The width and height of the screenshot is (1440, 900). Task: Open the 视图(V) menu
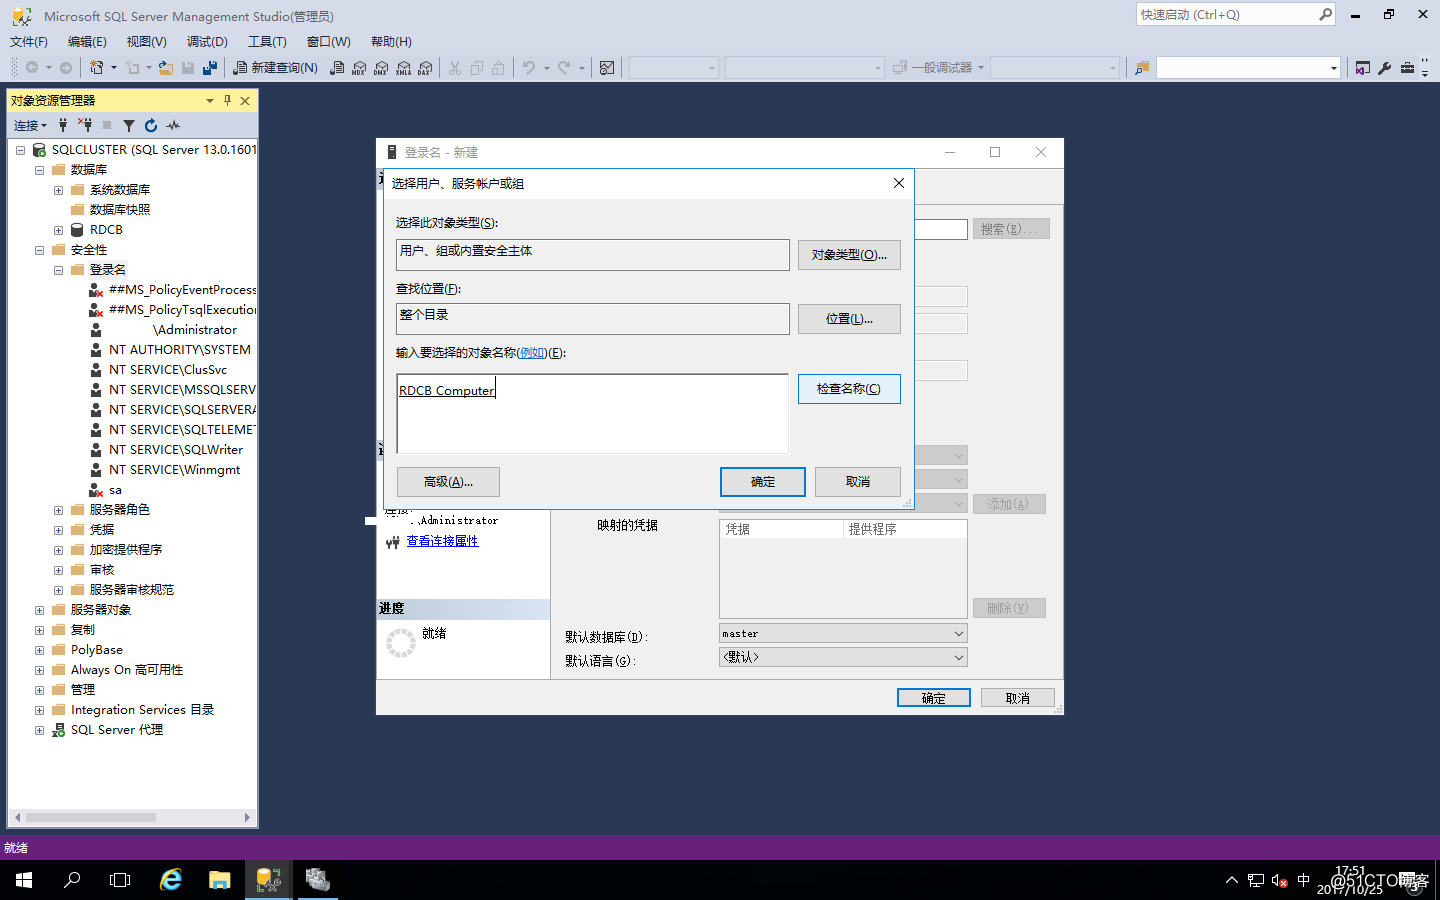pos(146,42)
